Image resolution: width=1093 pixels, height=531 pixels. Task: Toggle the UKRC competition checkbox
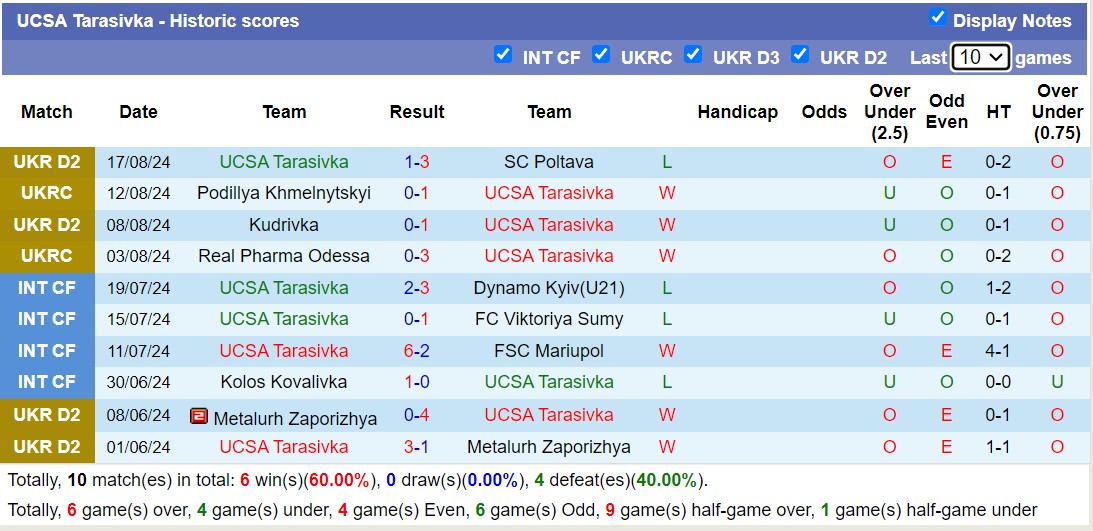tap(601, 55)
